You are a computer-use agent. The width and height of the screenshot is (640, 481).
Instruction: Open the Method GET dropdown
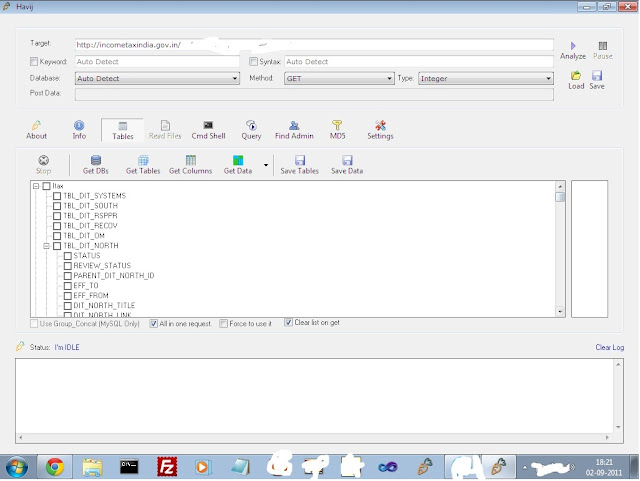tap(339, 78)
